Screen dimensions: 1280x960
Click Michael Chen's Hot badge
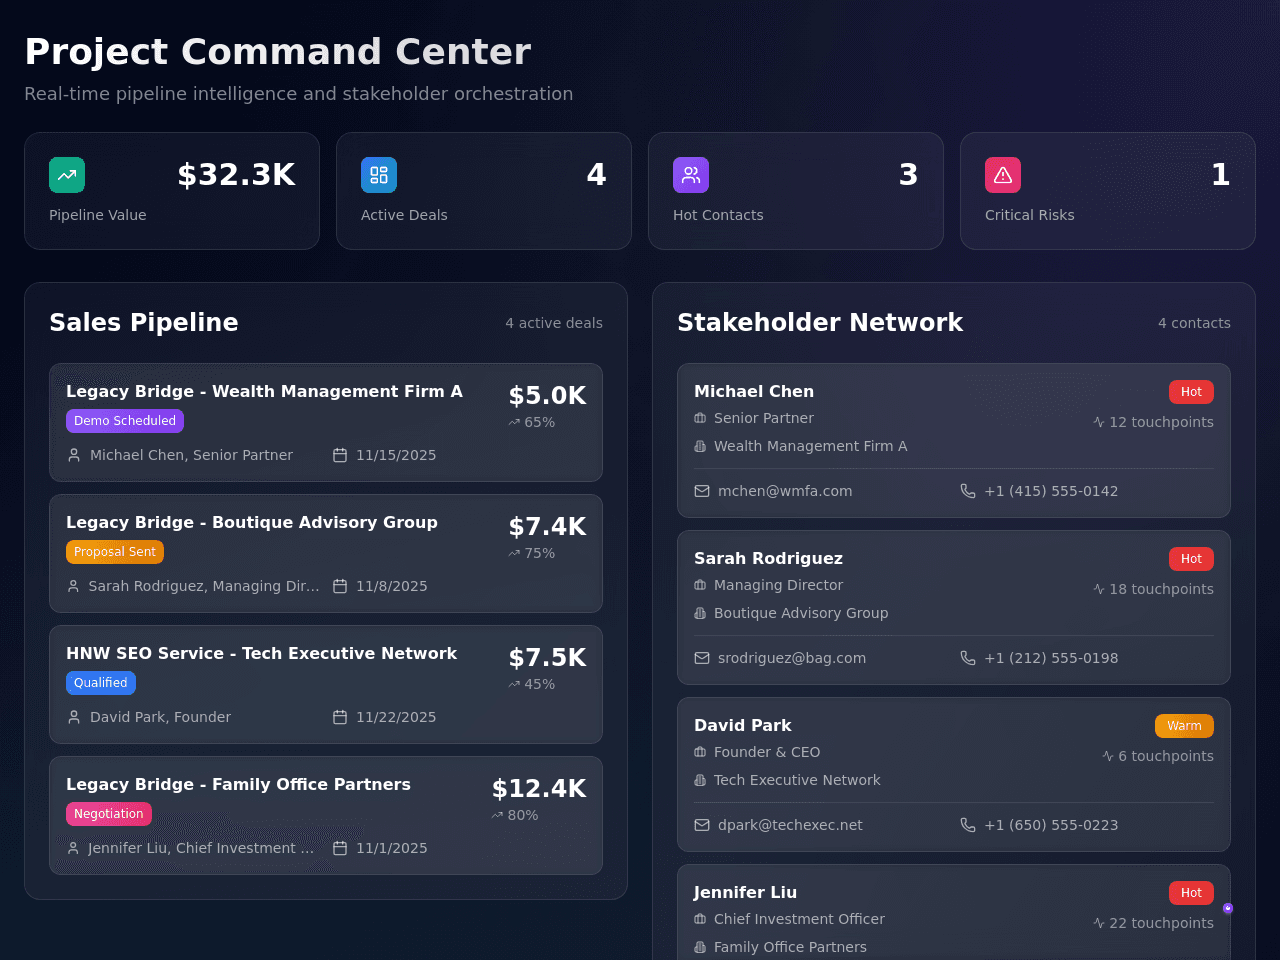pyautogui.click(x=1191, y=392)
